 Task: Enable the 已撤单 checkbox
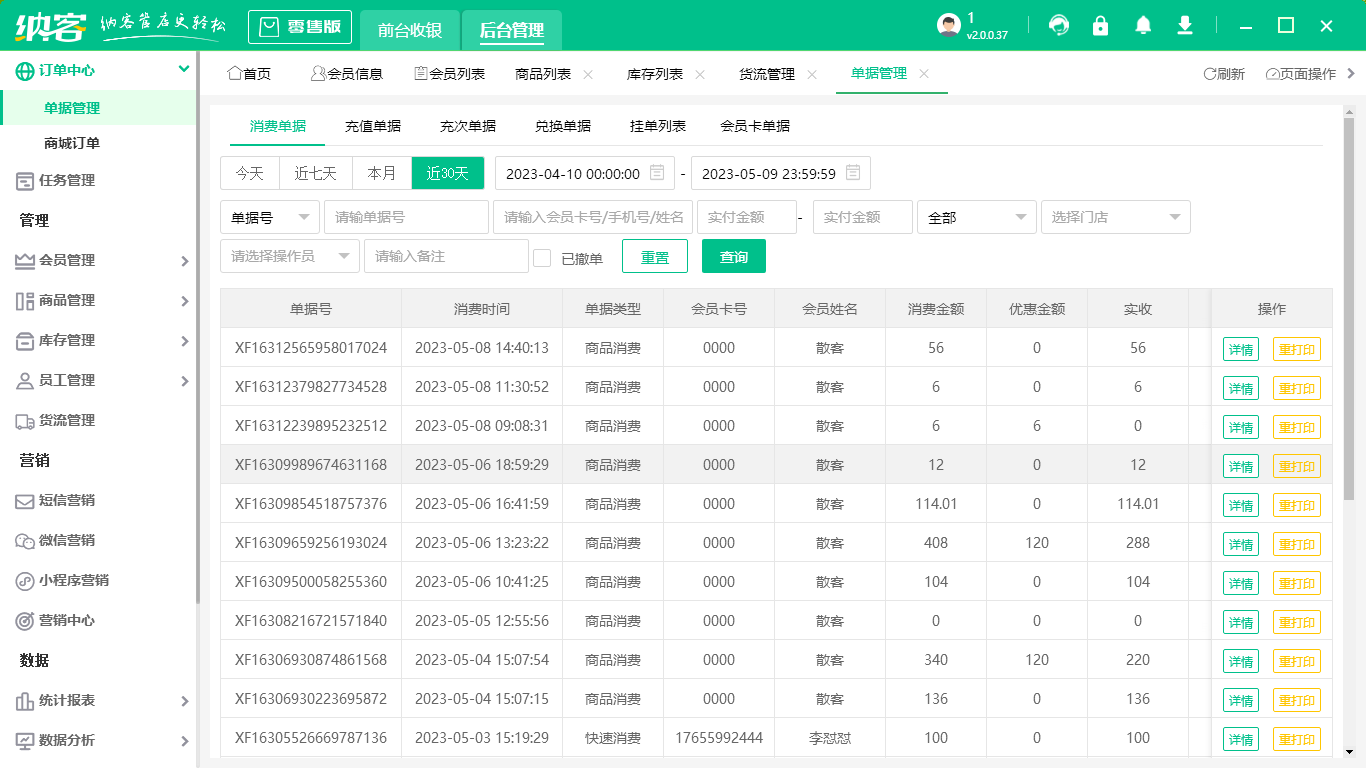[x=542, y=256]
